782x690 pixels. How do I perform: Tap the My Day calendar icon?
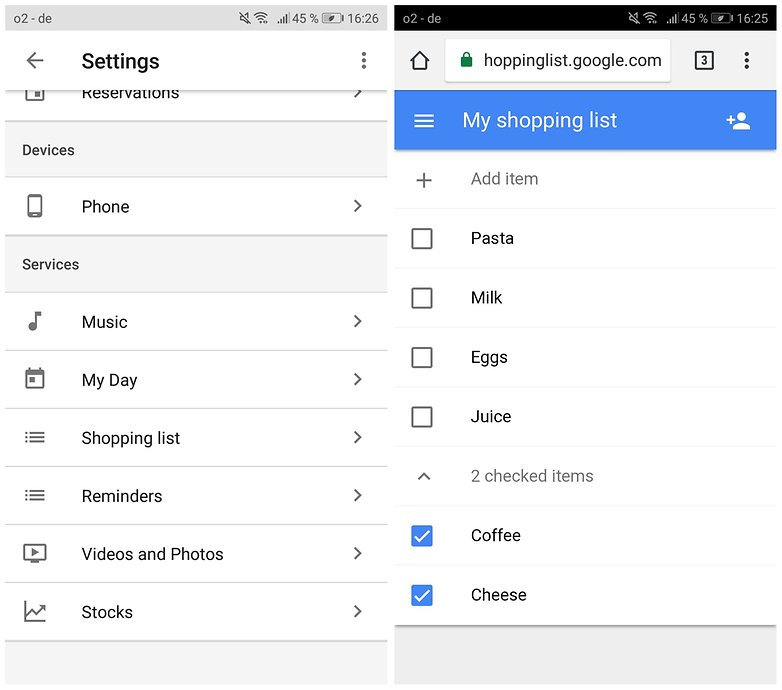pyautogui.click(x=34, y=378)
